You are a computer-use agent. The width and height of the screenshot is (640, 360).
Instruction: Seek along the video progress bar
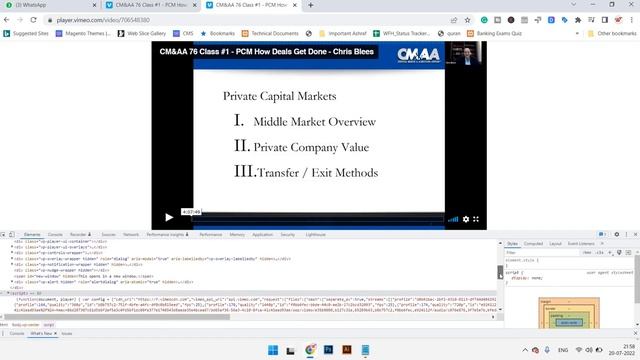coord(318,219)
